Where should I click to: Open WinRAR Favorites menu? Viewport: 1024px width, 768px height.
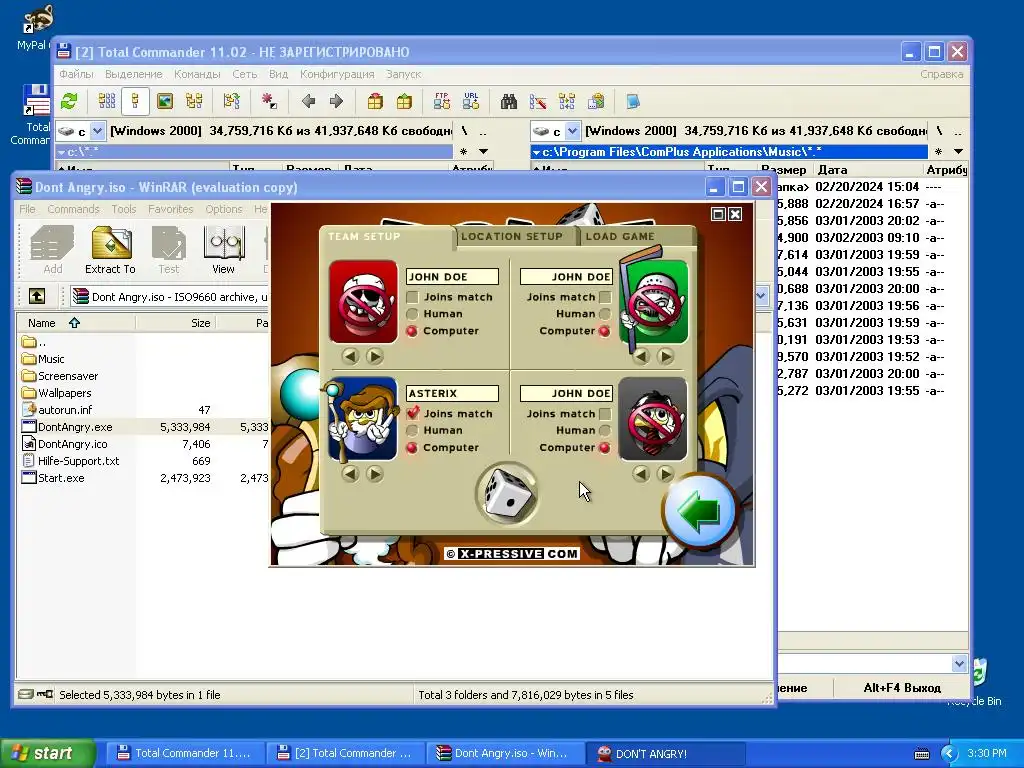pyautogui.click(x=170, y=209)
